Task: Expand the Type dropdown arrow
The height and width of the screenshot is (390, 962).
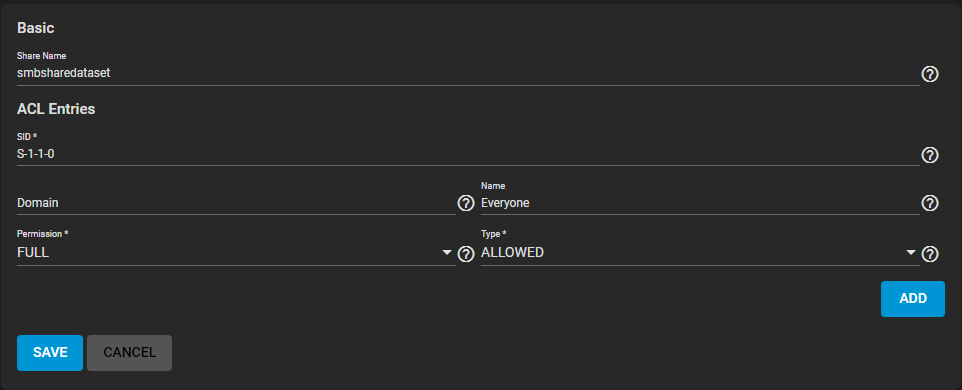Action: (911, 253)
